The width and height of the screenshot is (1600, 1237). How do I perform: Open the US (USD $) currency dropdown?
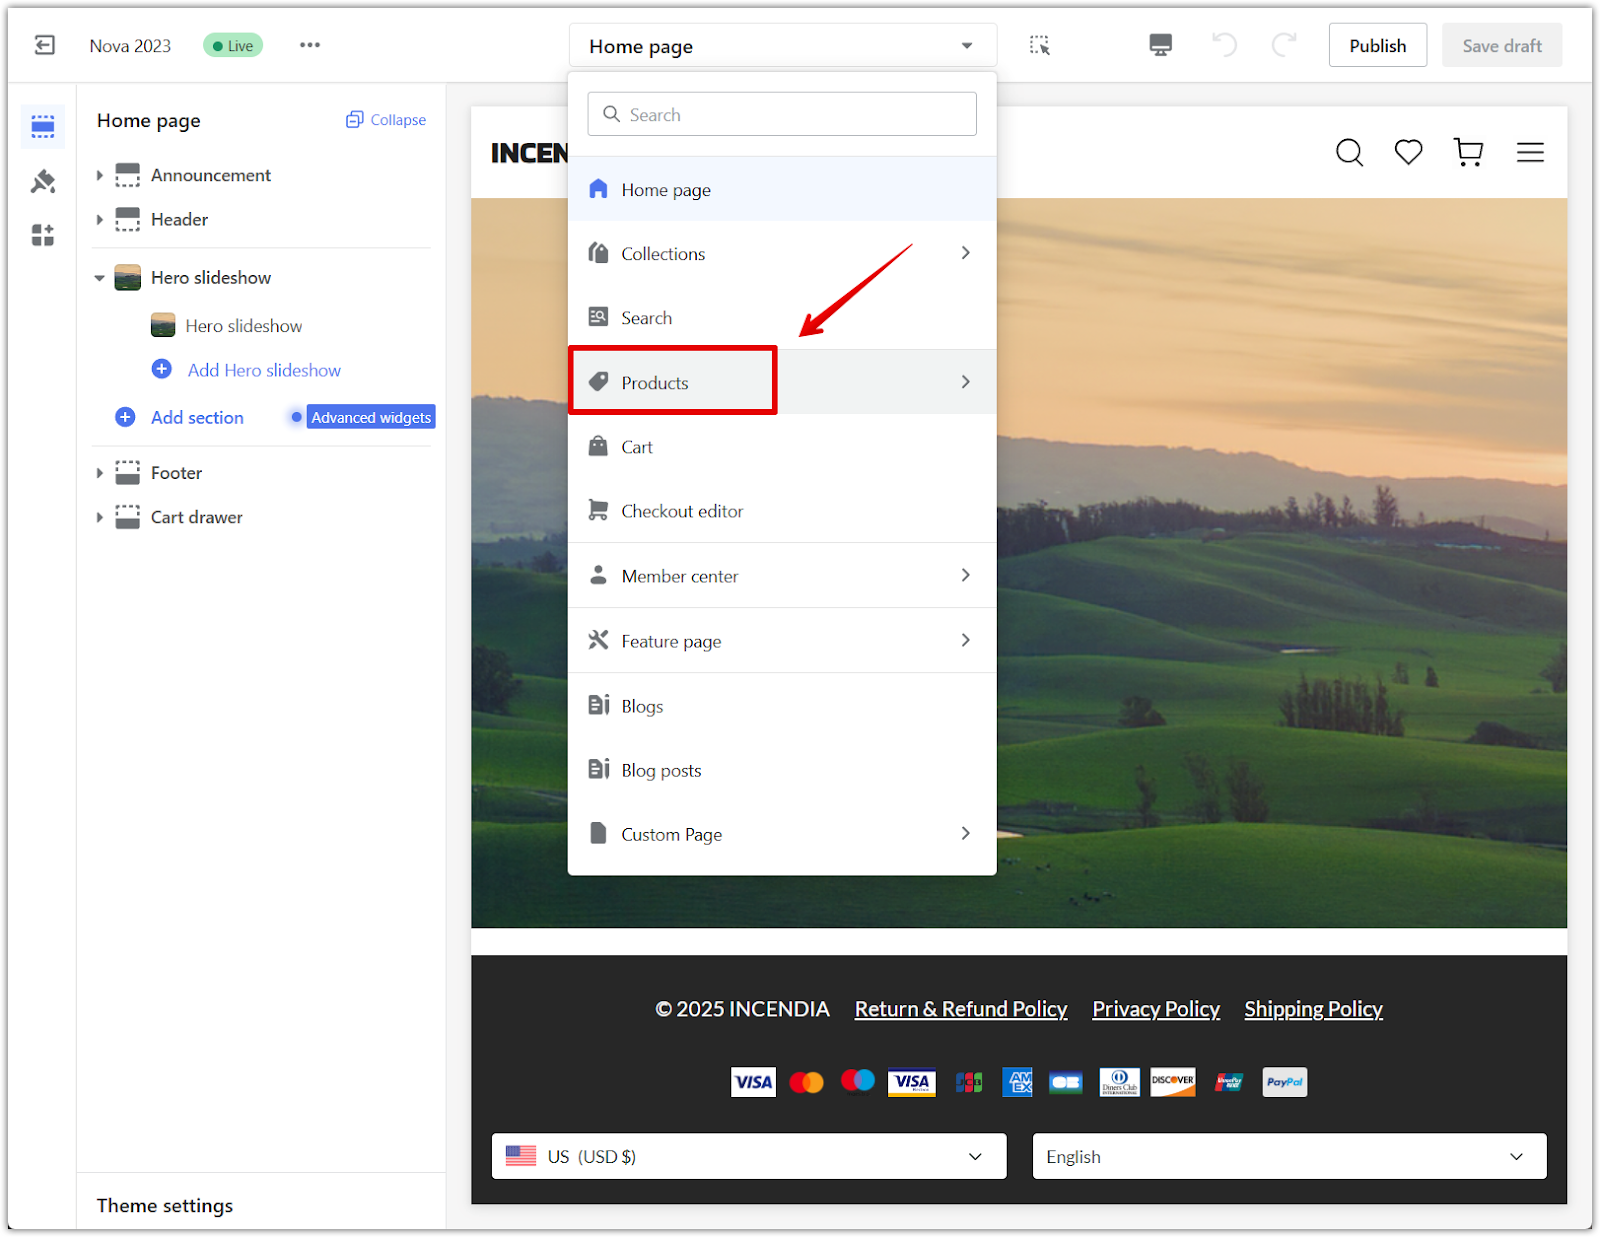[748, 1156]
